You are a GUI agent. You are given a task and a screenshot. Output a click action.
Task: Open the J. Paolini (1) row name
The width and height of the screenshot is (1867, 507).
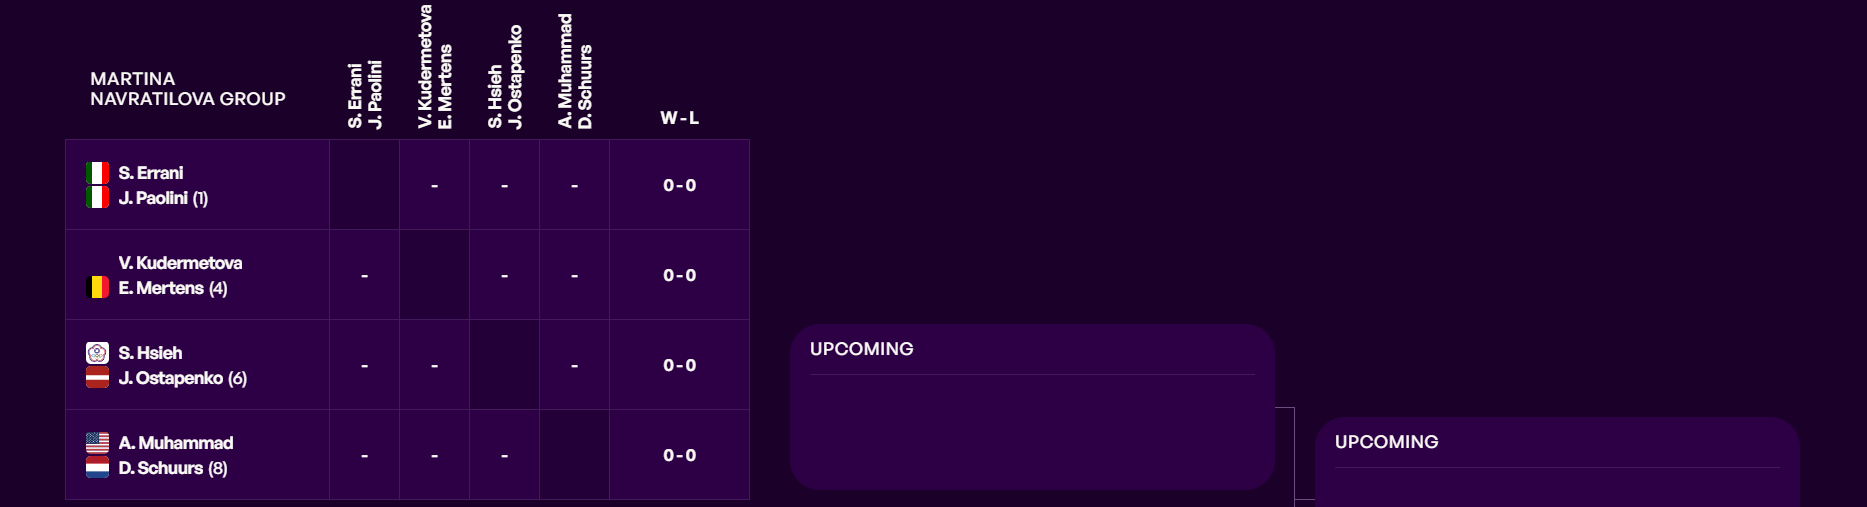(x=163, y=198)
